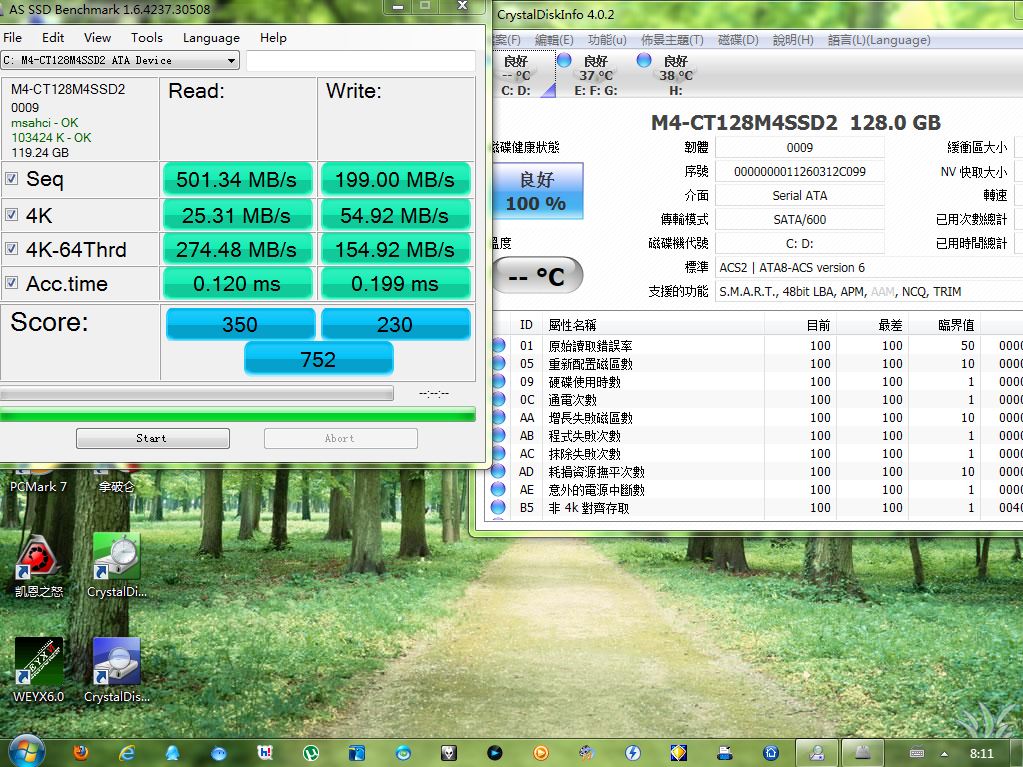
Task: Click status circle of attribute B5 row
Action: pyautogui.click(x=498, y=507)
